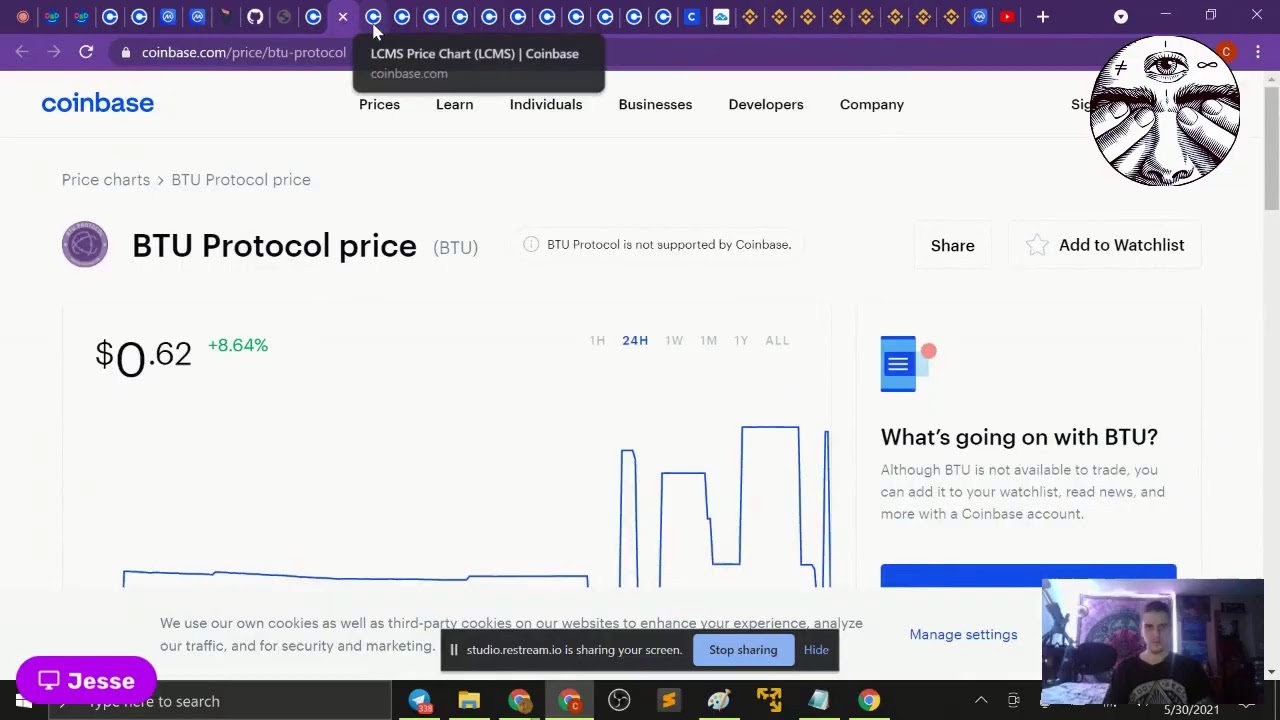Open the Learn menu
1280x720 pixels.
point(454,104)
